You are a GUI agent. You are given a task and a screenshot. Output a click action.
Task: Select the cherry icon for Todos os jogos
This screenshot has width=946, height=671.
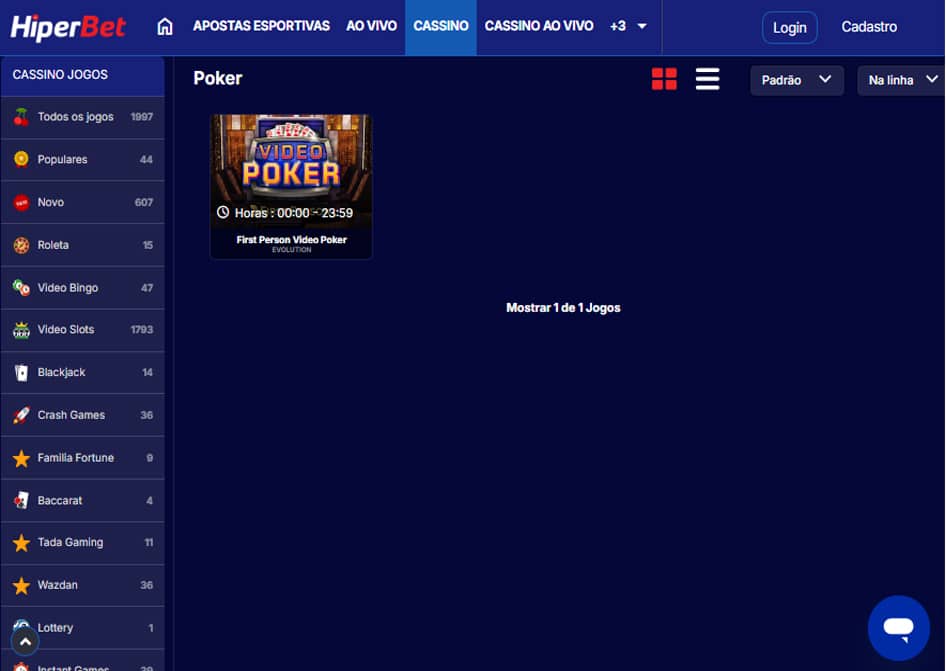(x=22, y=116)
